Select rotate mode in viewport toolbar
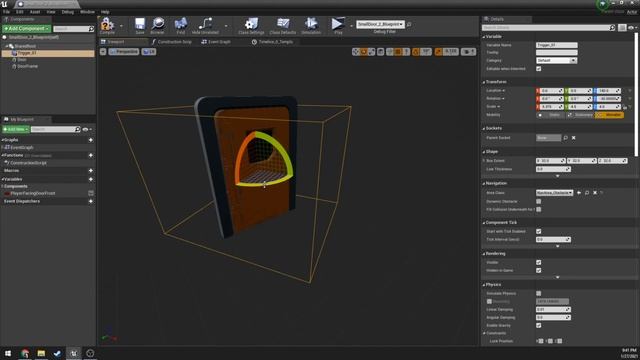 pyautogui.click(x=364, y=52)
